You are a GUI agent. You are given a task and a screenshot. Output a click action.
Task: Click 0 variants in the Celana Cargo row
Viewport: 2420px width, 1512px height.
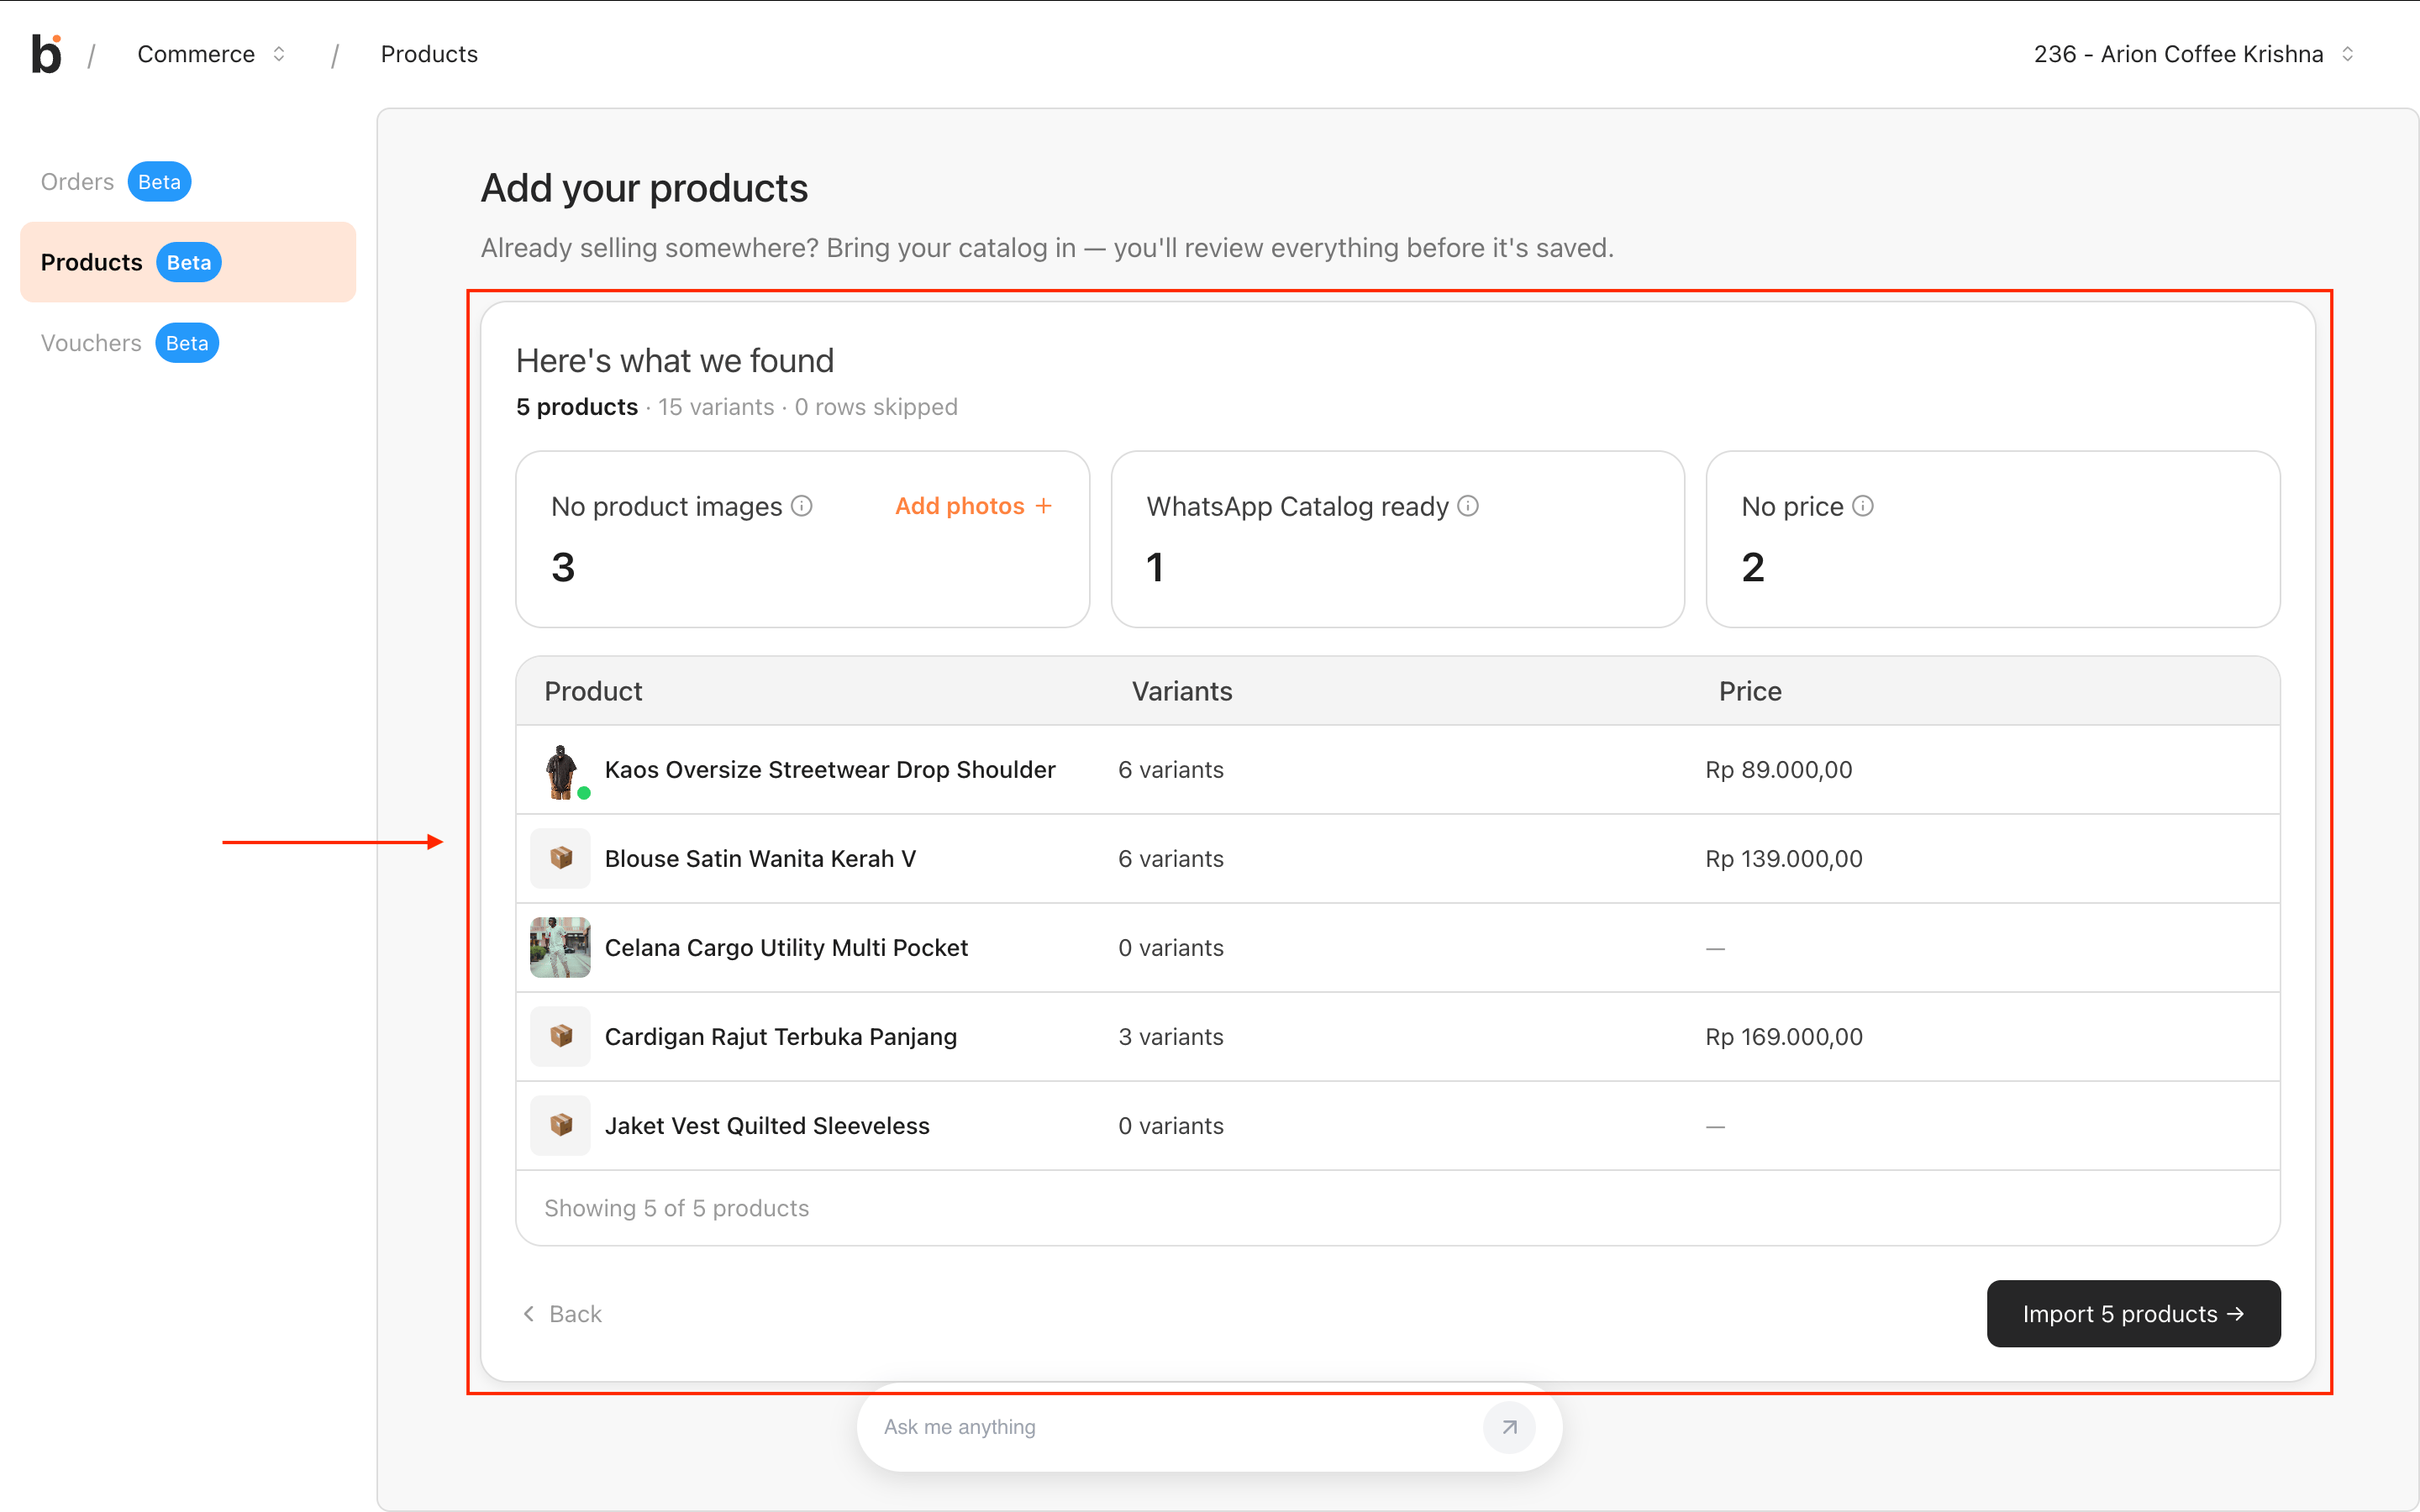point(1171,948)
